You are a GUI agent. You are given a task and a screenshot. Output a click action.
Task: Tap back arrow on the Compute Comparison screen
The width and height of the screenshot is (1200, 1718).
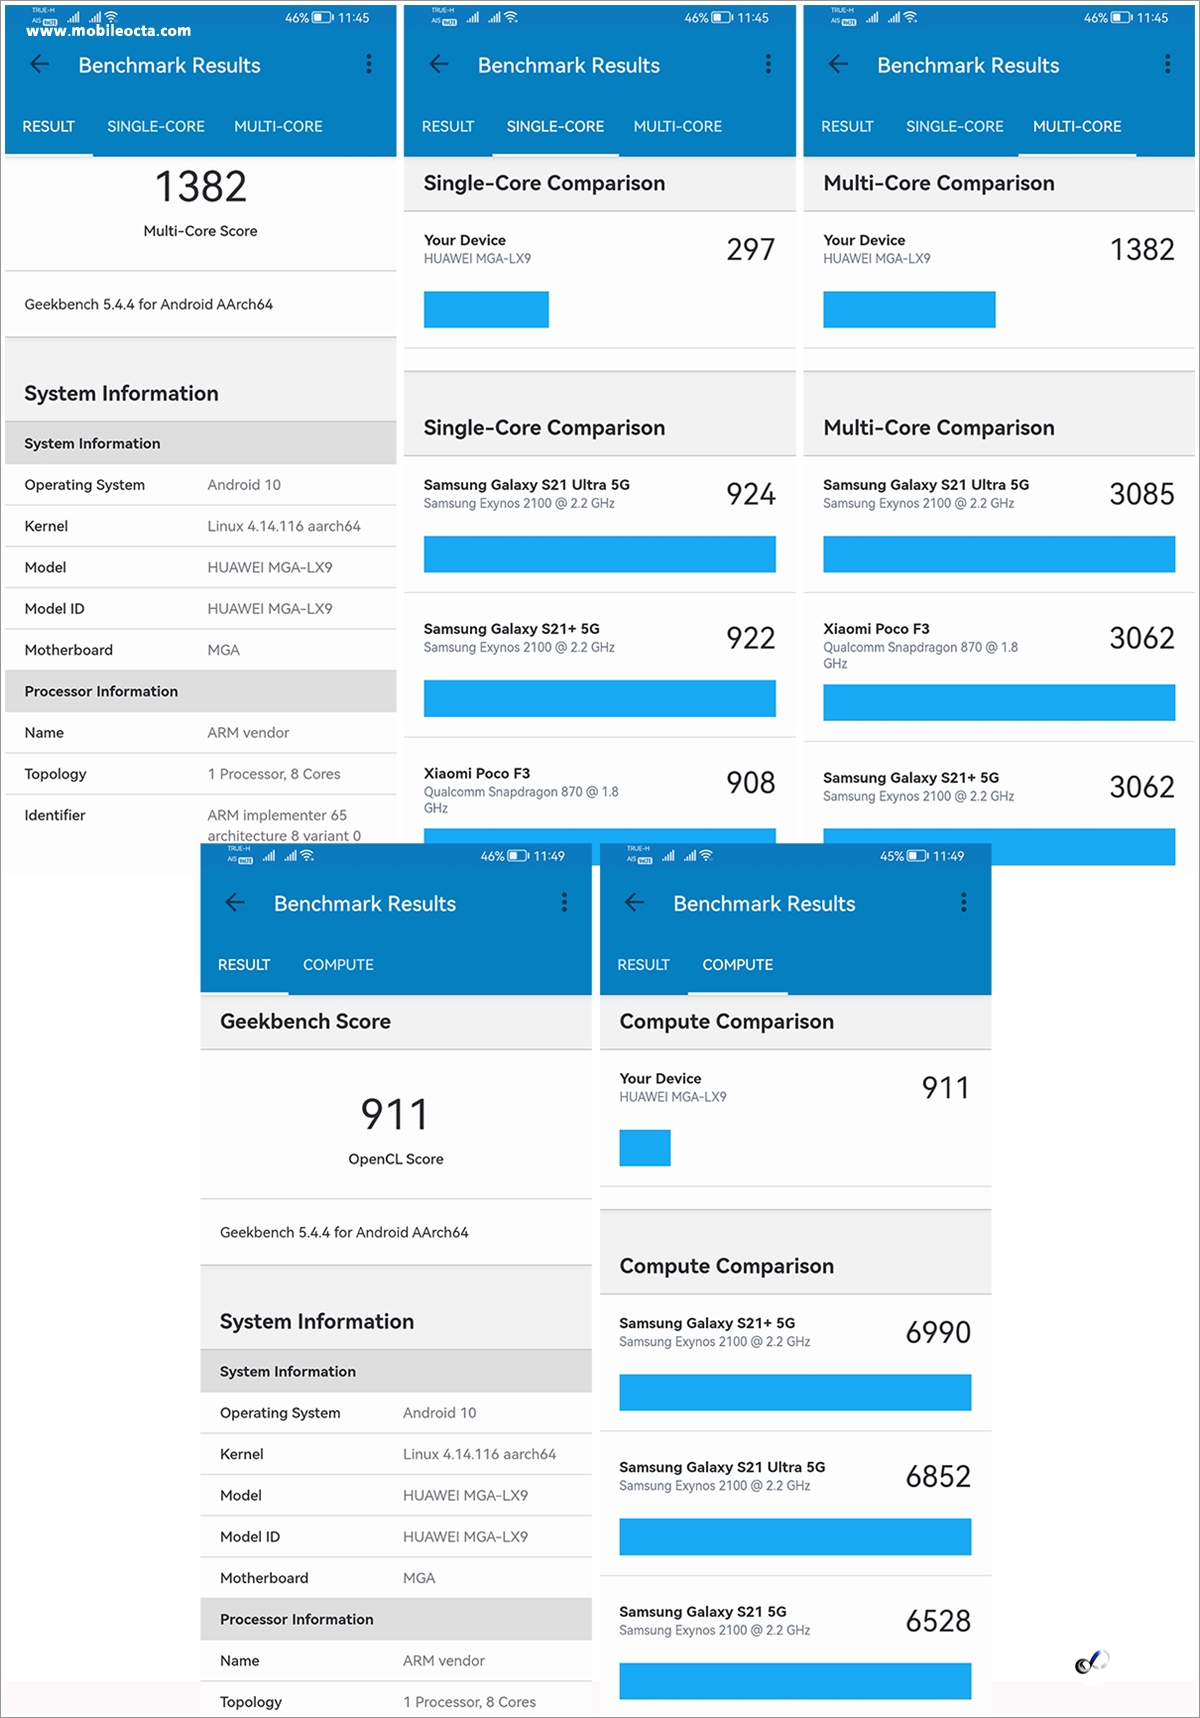tap(634, 903)
